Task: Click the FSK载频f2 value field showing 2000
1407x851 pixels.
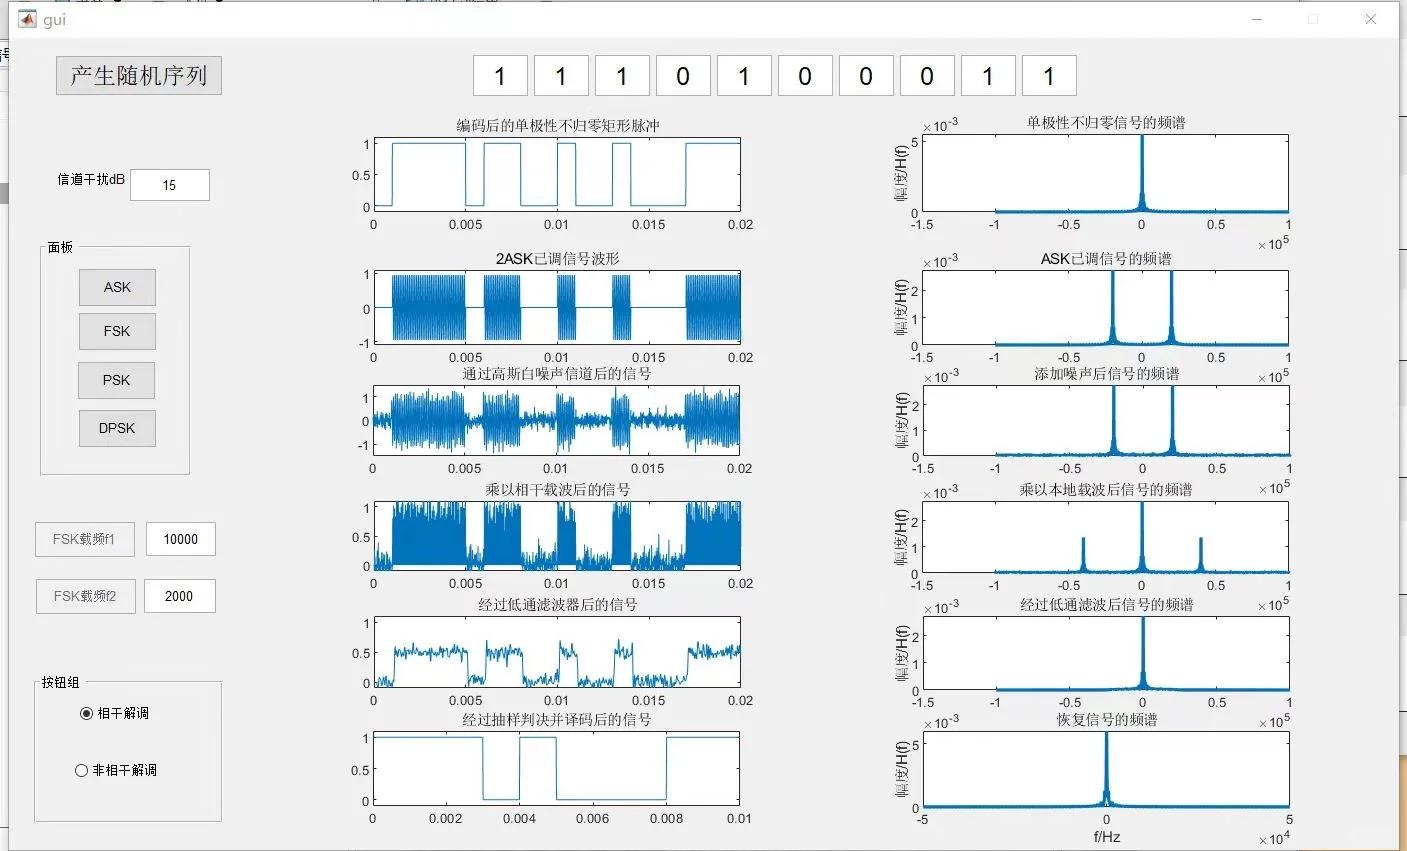Action: click(180, 596)
